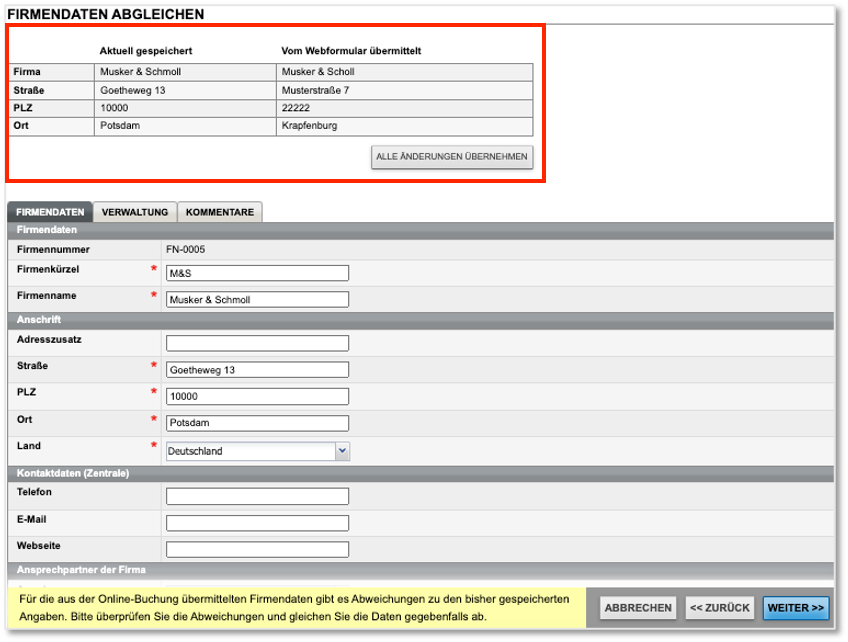
Task: Click the Firmenkürzel input field
Action: 257,273
